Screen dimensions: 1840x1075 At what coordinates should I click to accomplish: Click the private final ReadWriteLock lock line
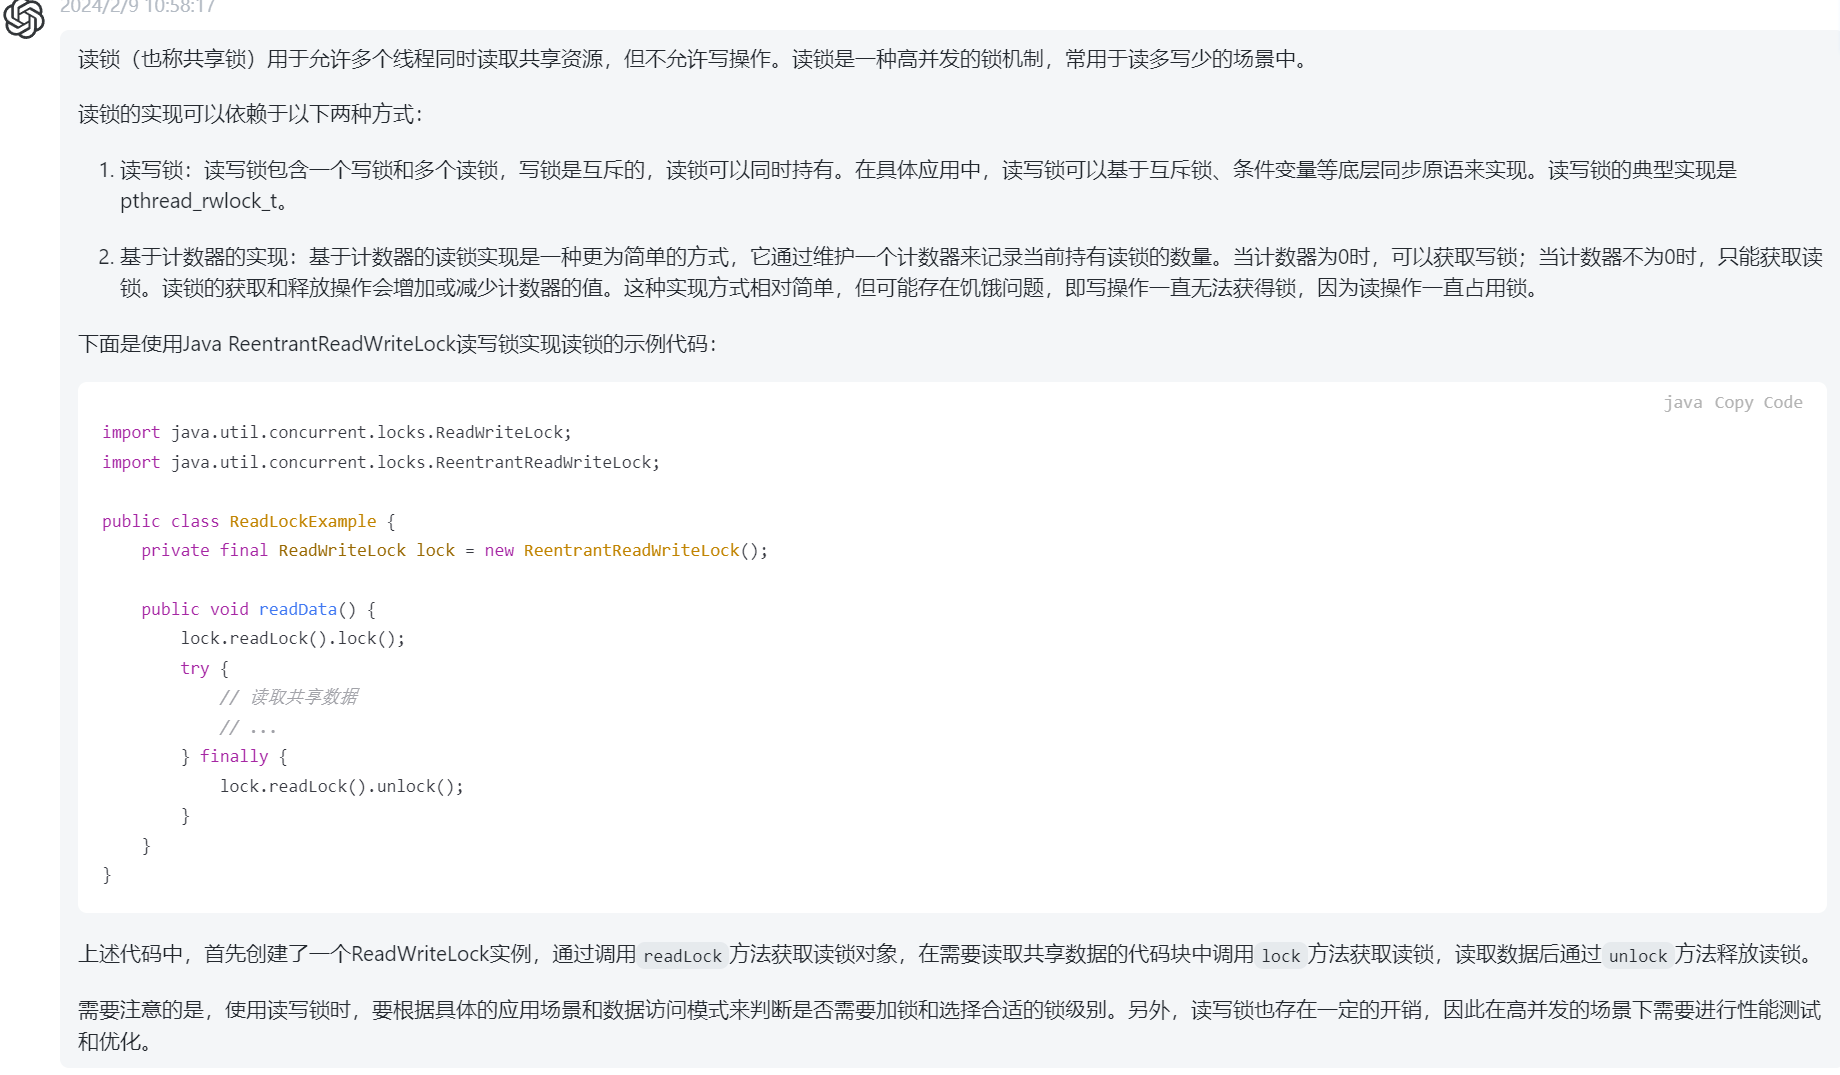point(455,550)
